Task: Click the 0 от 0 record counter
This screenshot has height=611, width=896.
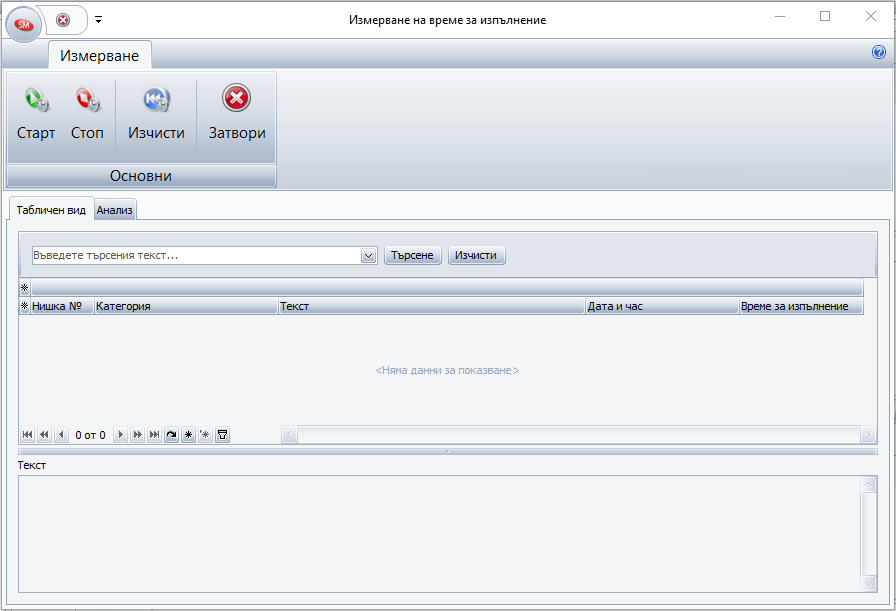Action: tap(90, 435)
